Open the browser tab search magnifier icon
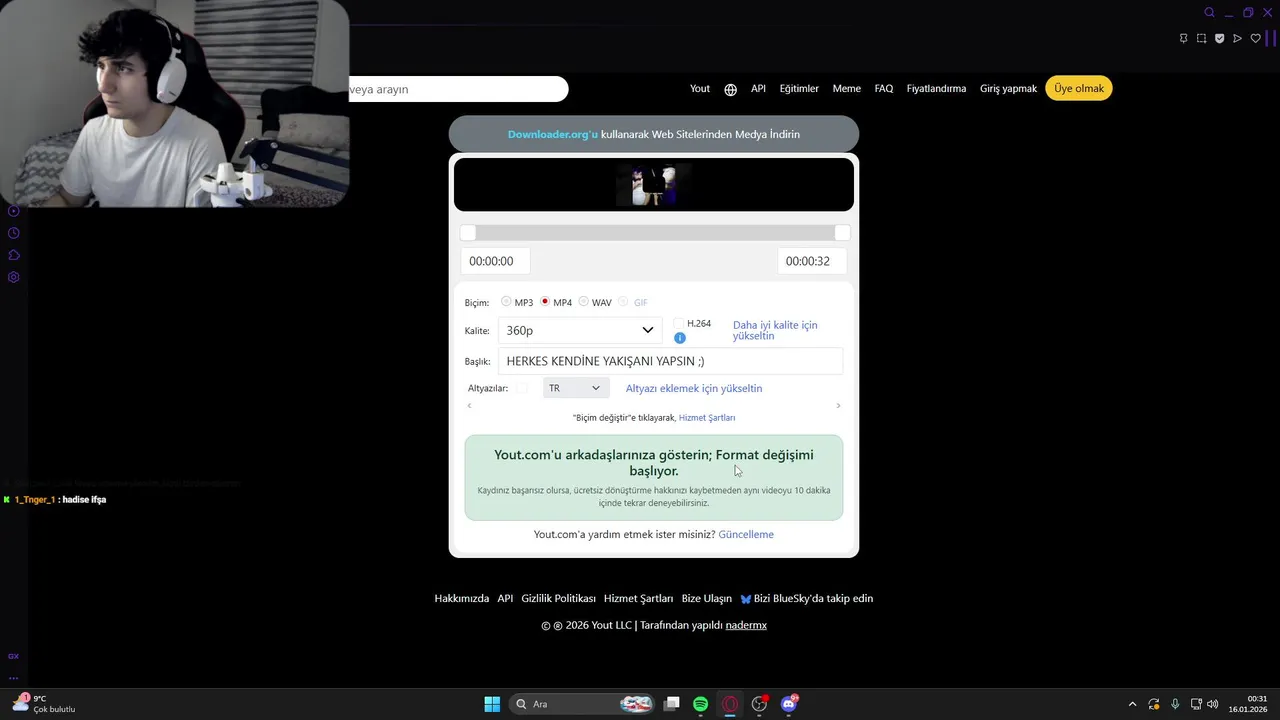The width and height of the screenshot is (1280, 720). point(1209,13)
